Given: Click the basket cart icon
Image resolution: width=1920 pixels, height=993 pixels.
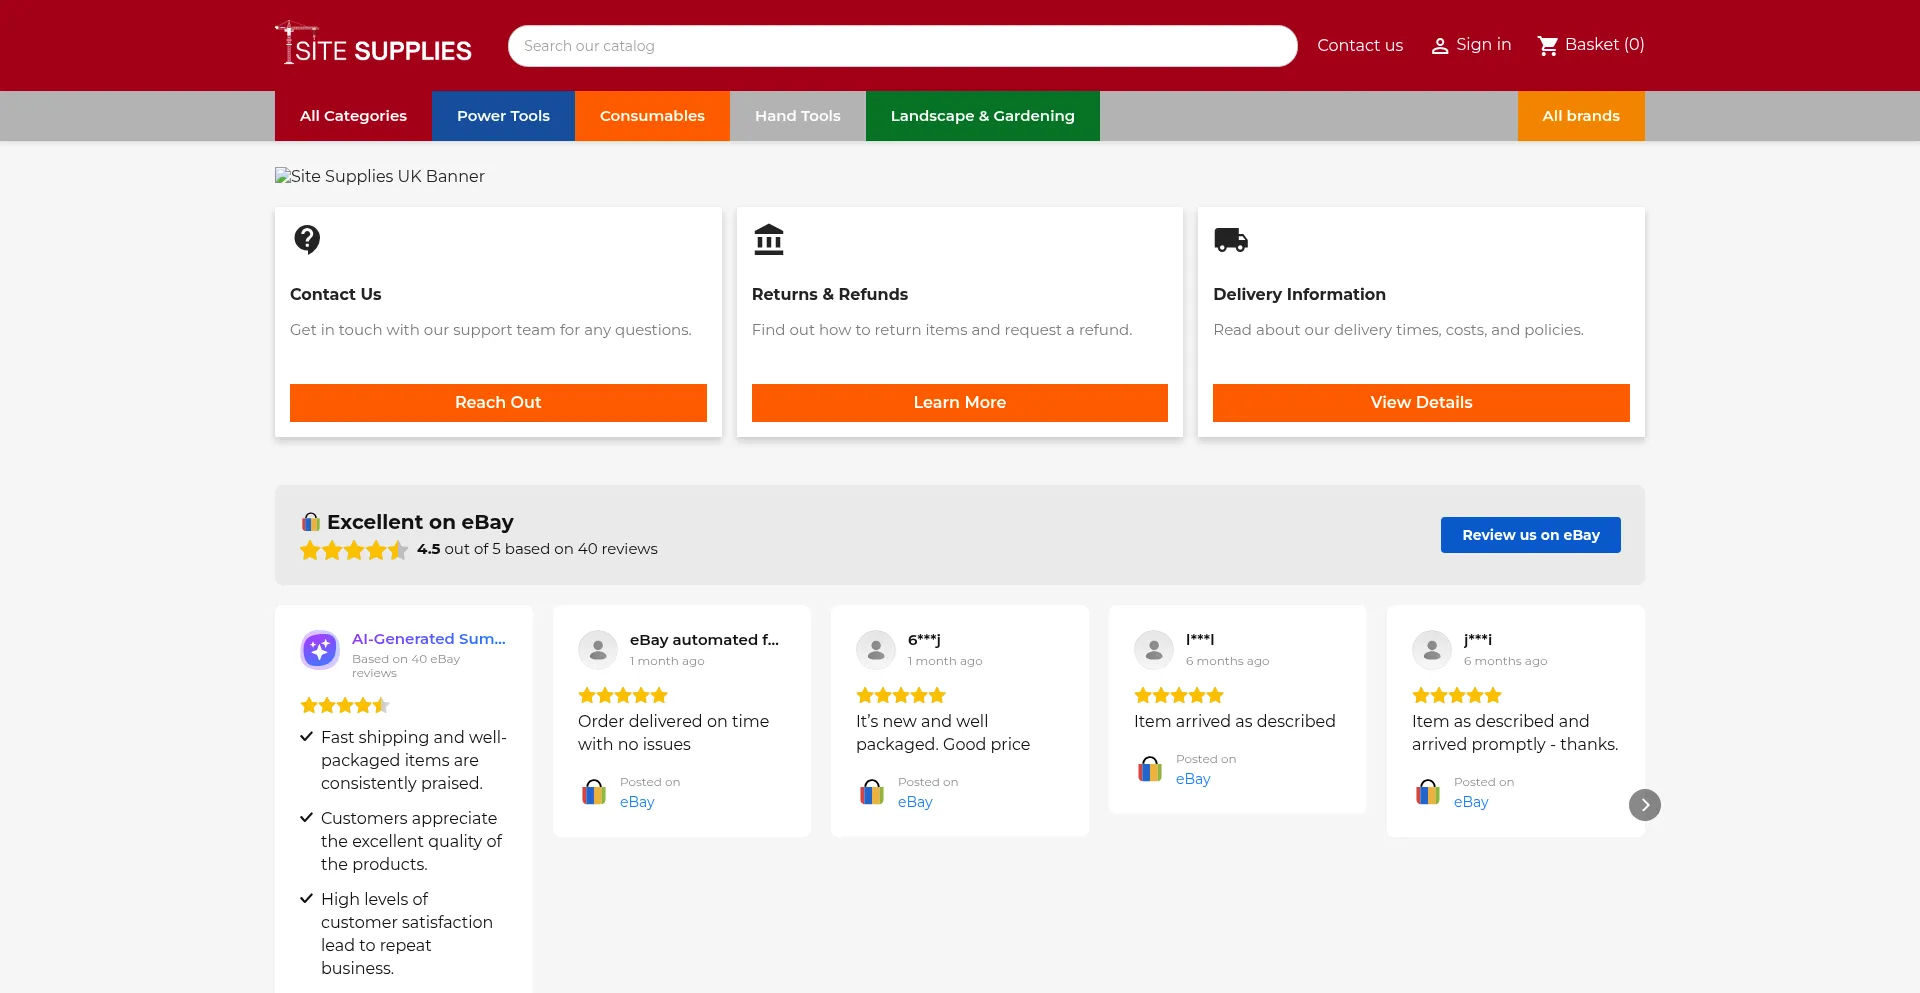Looking at the screenshot, I should (x=1547, y=46).
